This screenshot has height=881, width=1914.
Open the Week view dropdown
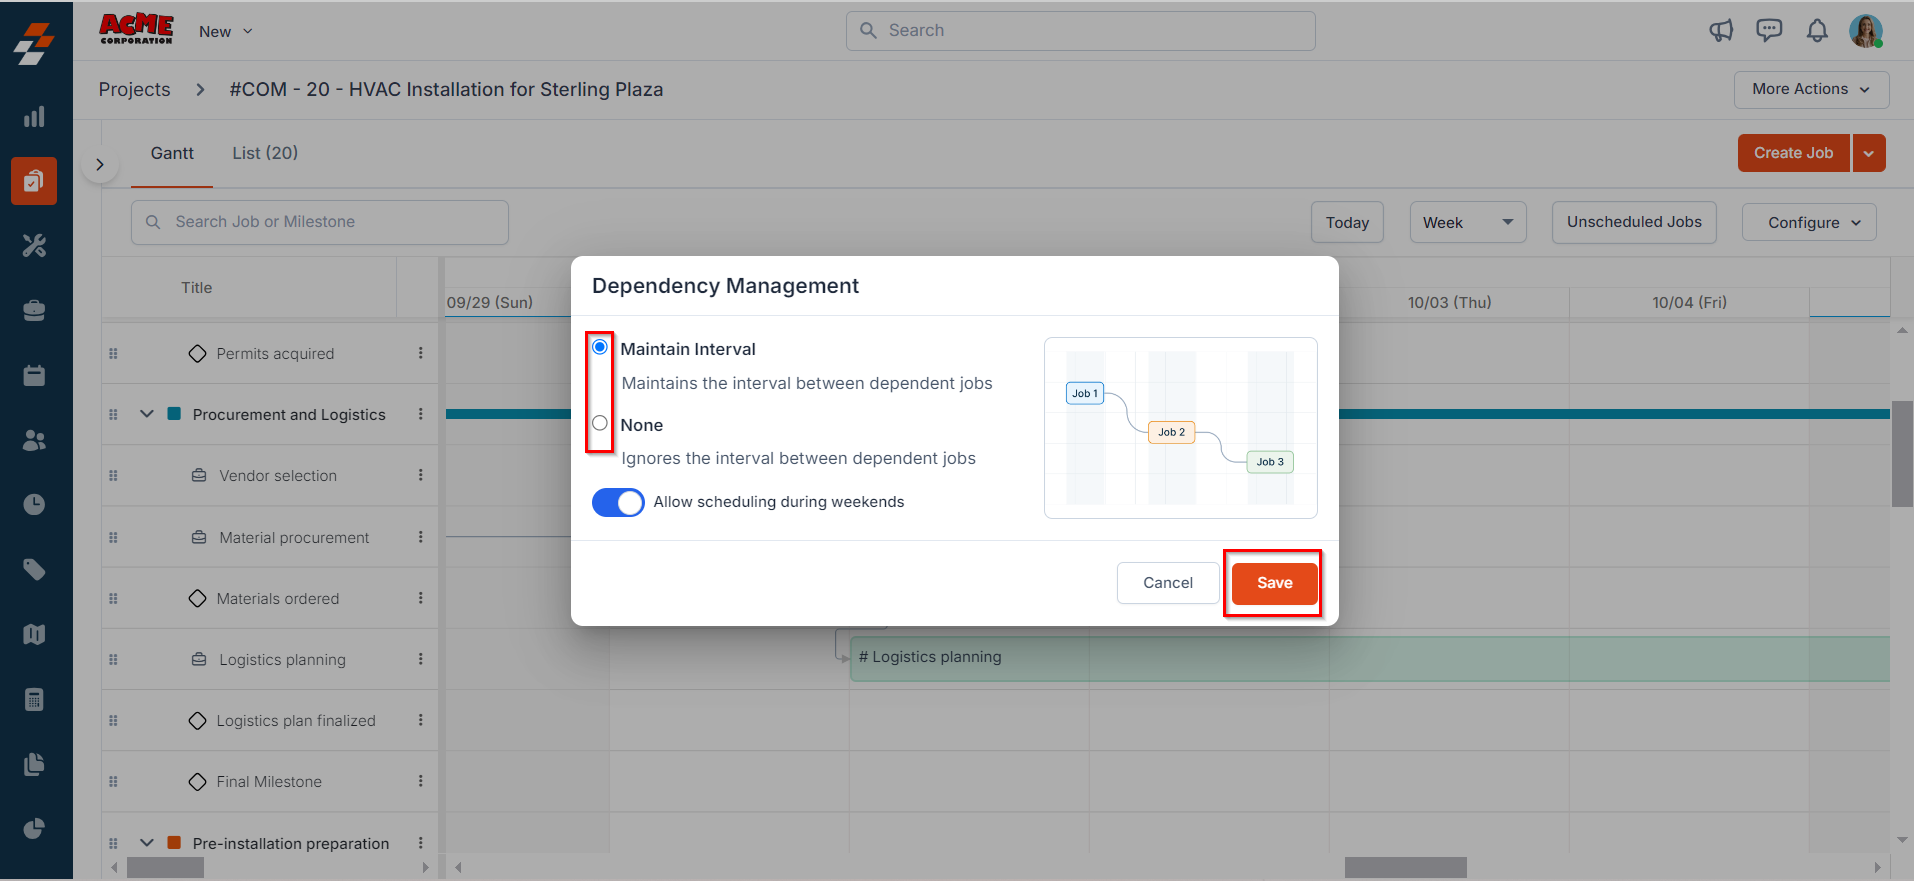pos(1468,222)
